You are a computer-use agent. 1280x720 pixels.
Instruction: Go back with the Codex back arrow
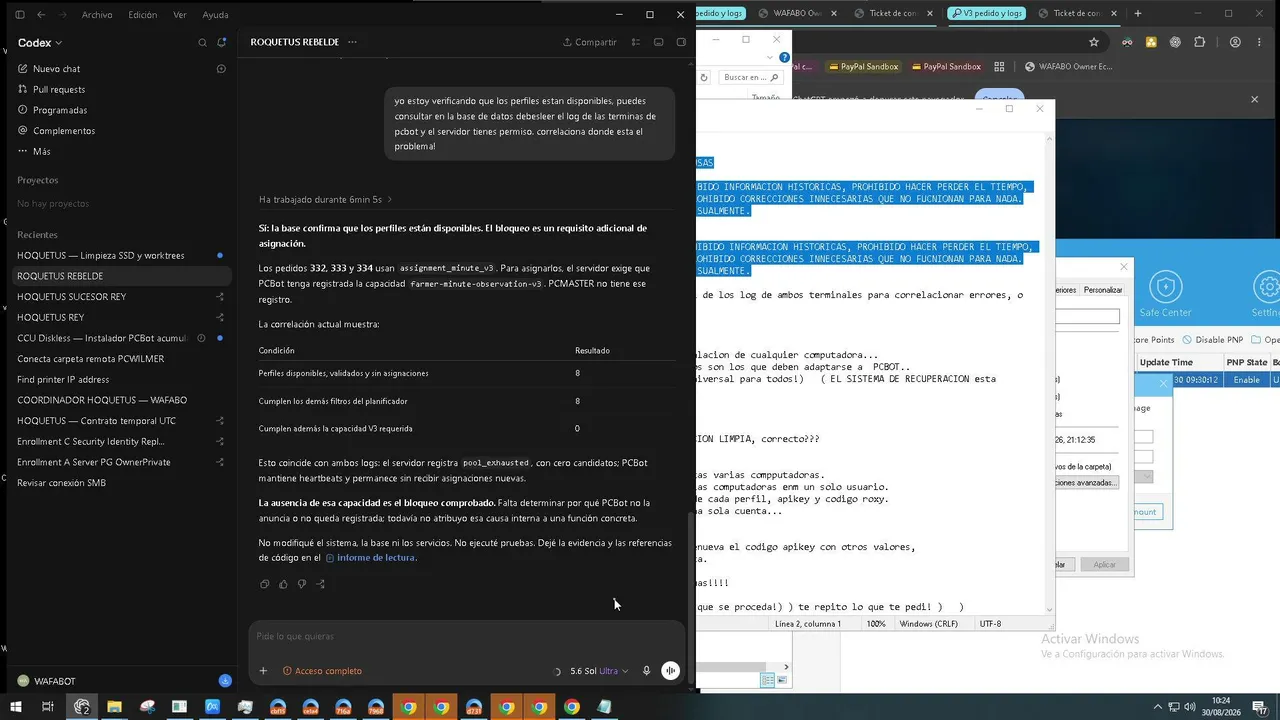(x=41, y=15)
